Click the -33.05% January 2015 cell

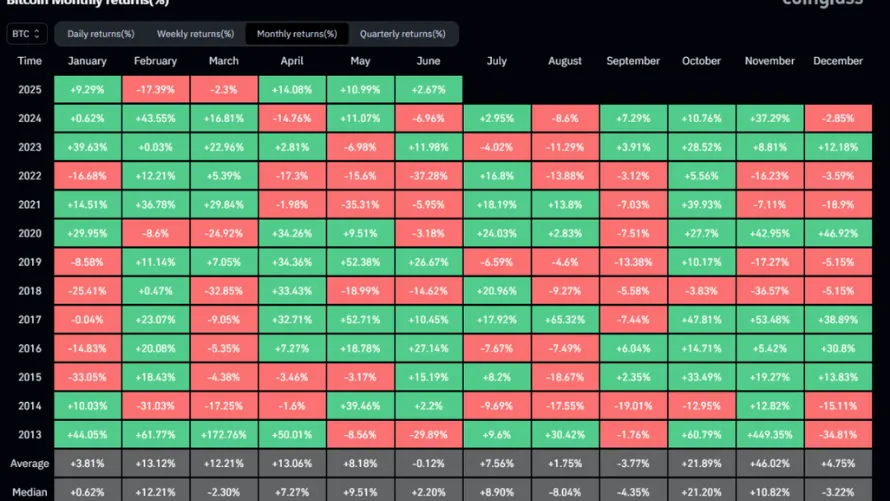pyautogui.click(x=87, y=377)
